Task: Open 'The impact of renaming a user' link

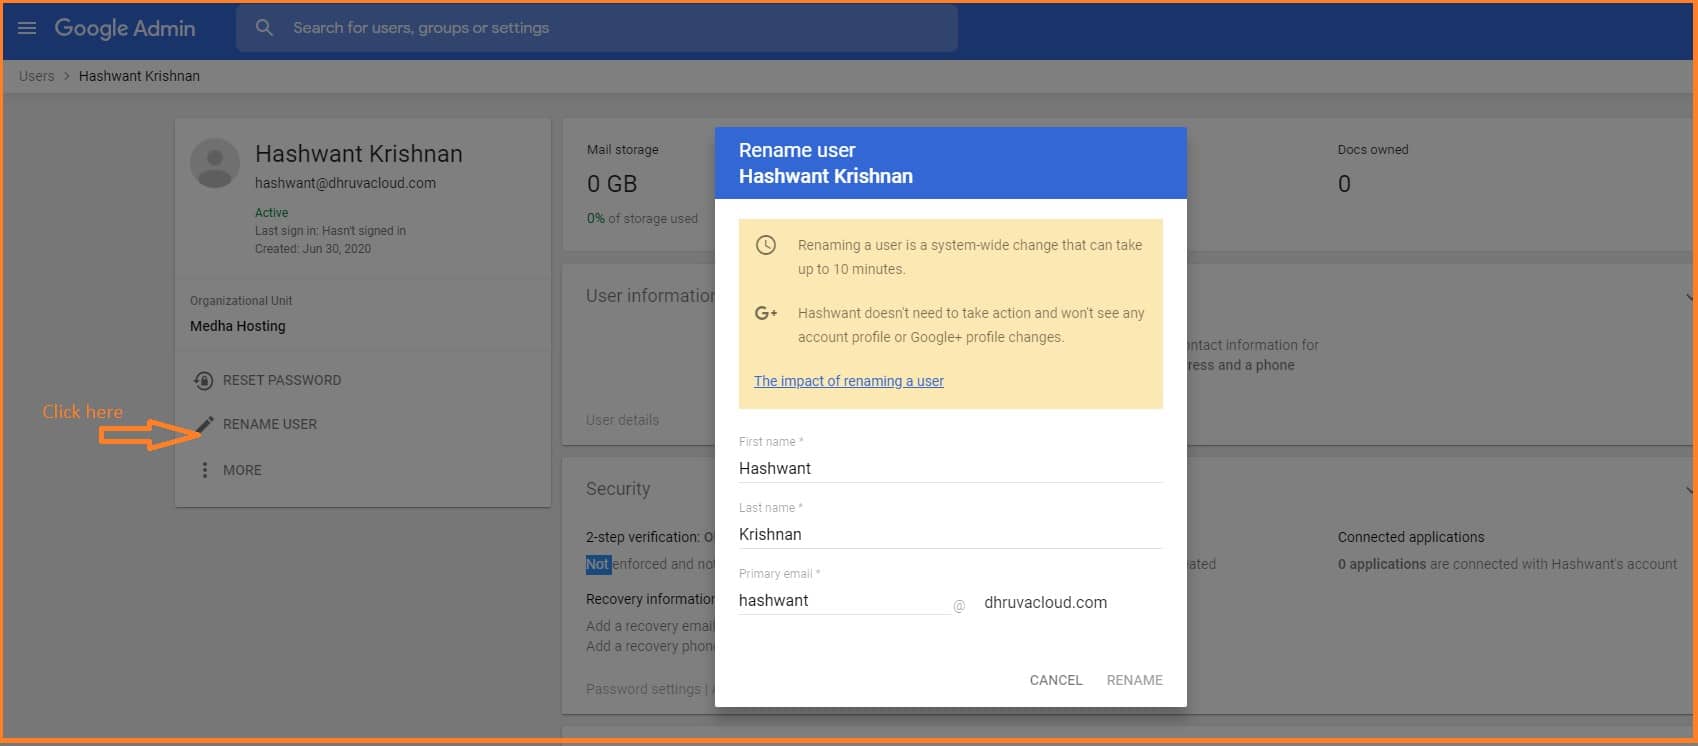Action: pyautogui.click(x=848, y=381)
